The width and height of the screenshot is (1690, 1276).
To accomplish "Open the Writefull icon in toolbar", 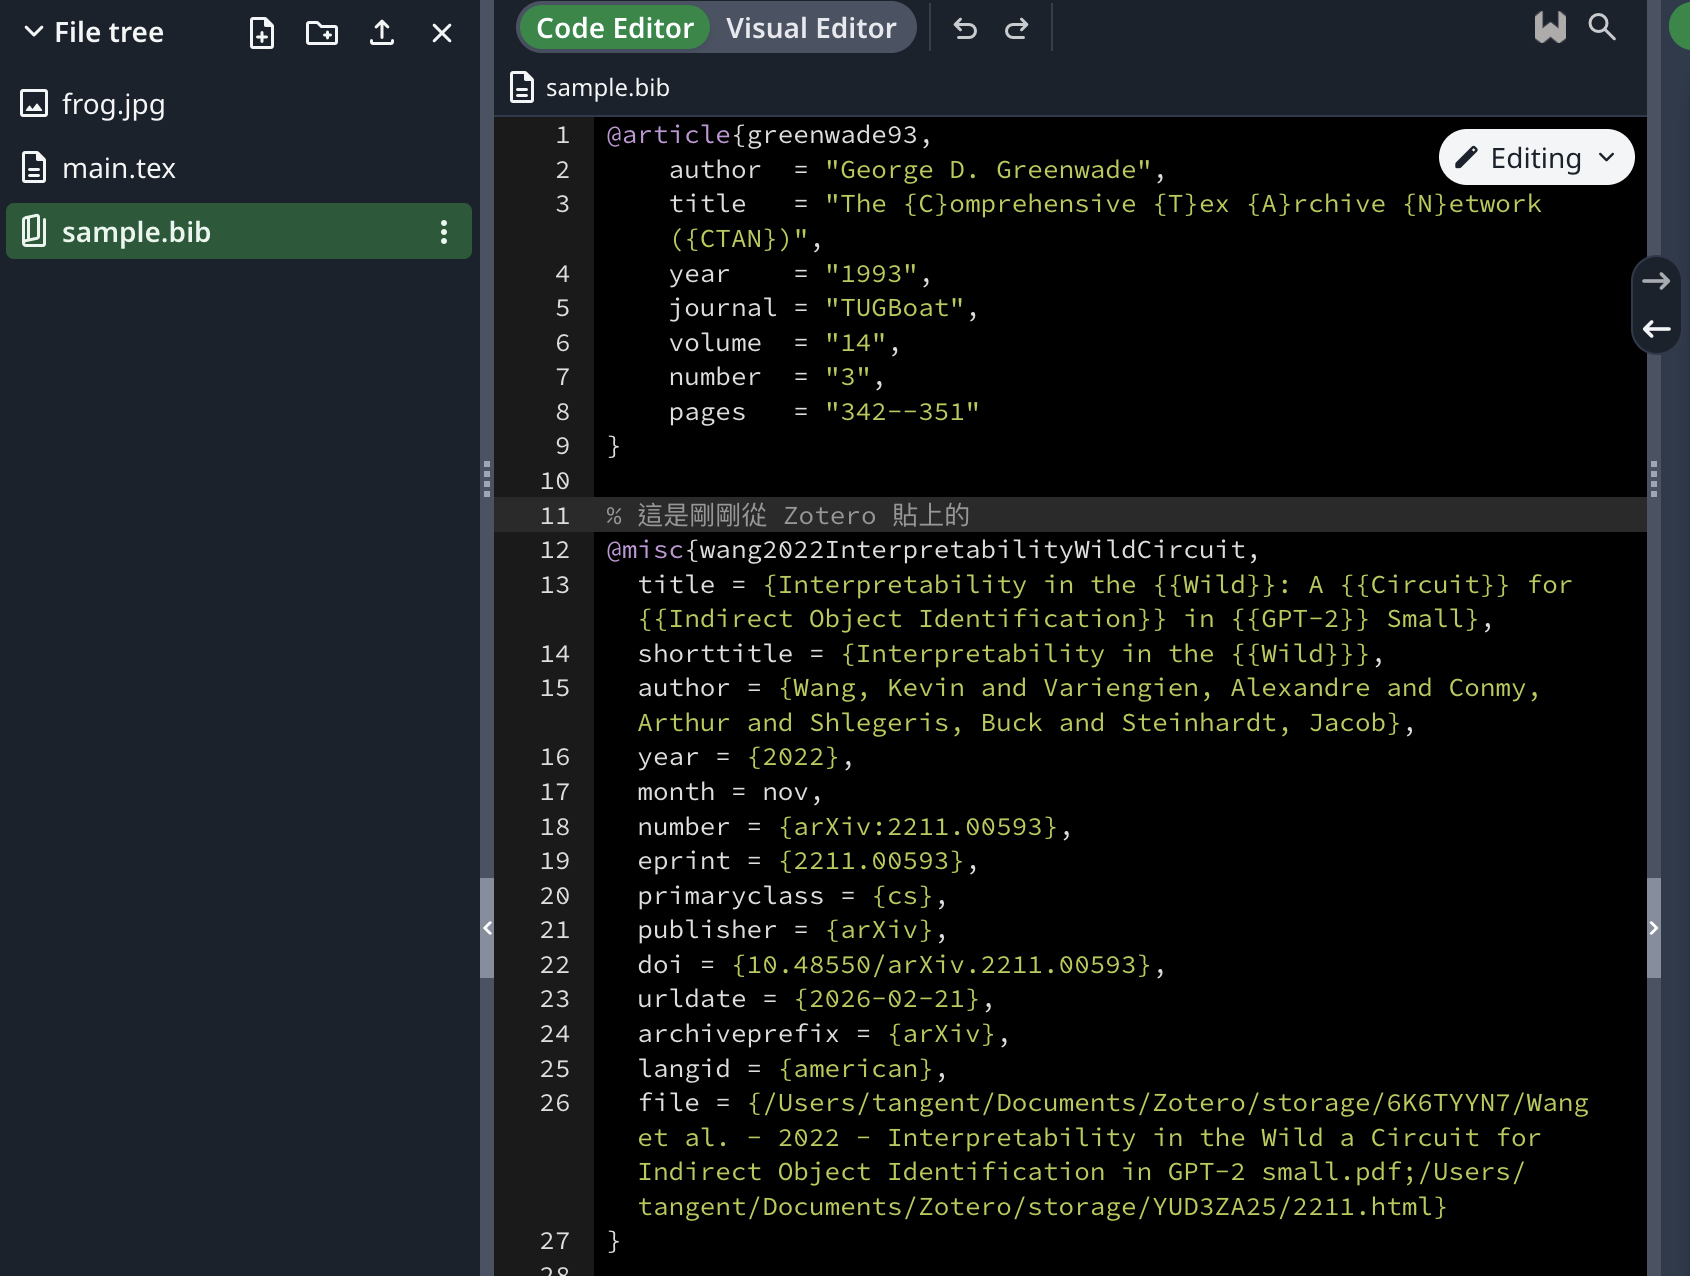I will (1550, 27).
